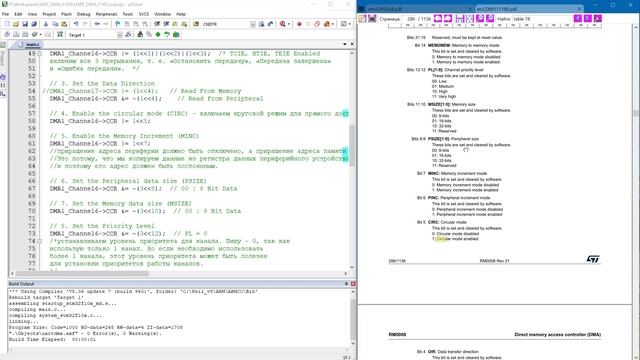Open the find text dropdown arrow
Screen dimensions: 640x360
[253, 24]
